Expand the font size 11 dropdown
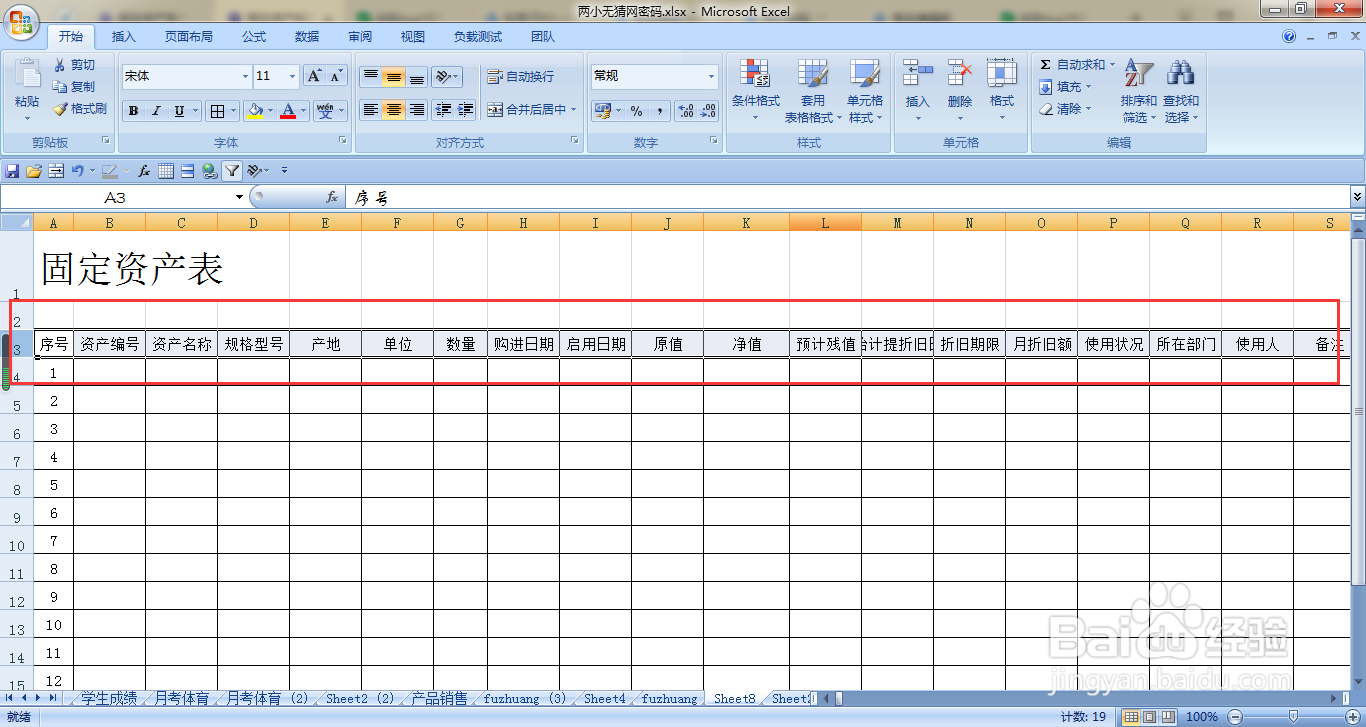 pyautogui.click(x=292, y=77)
